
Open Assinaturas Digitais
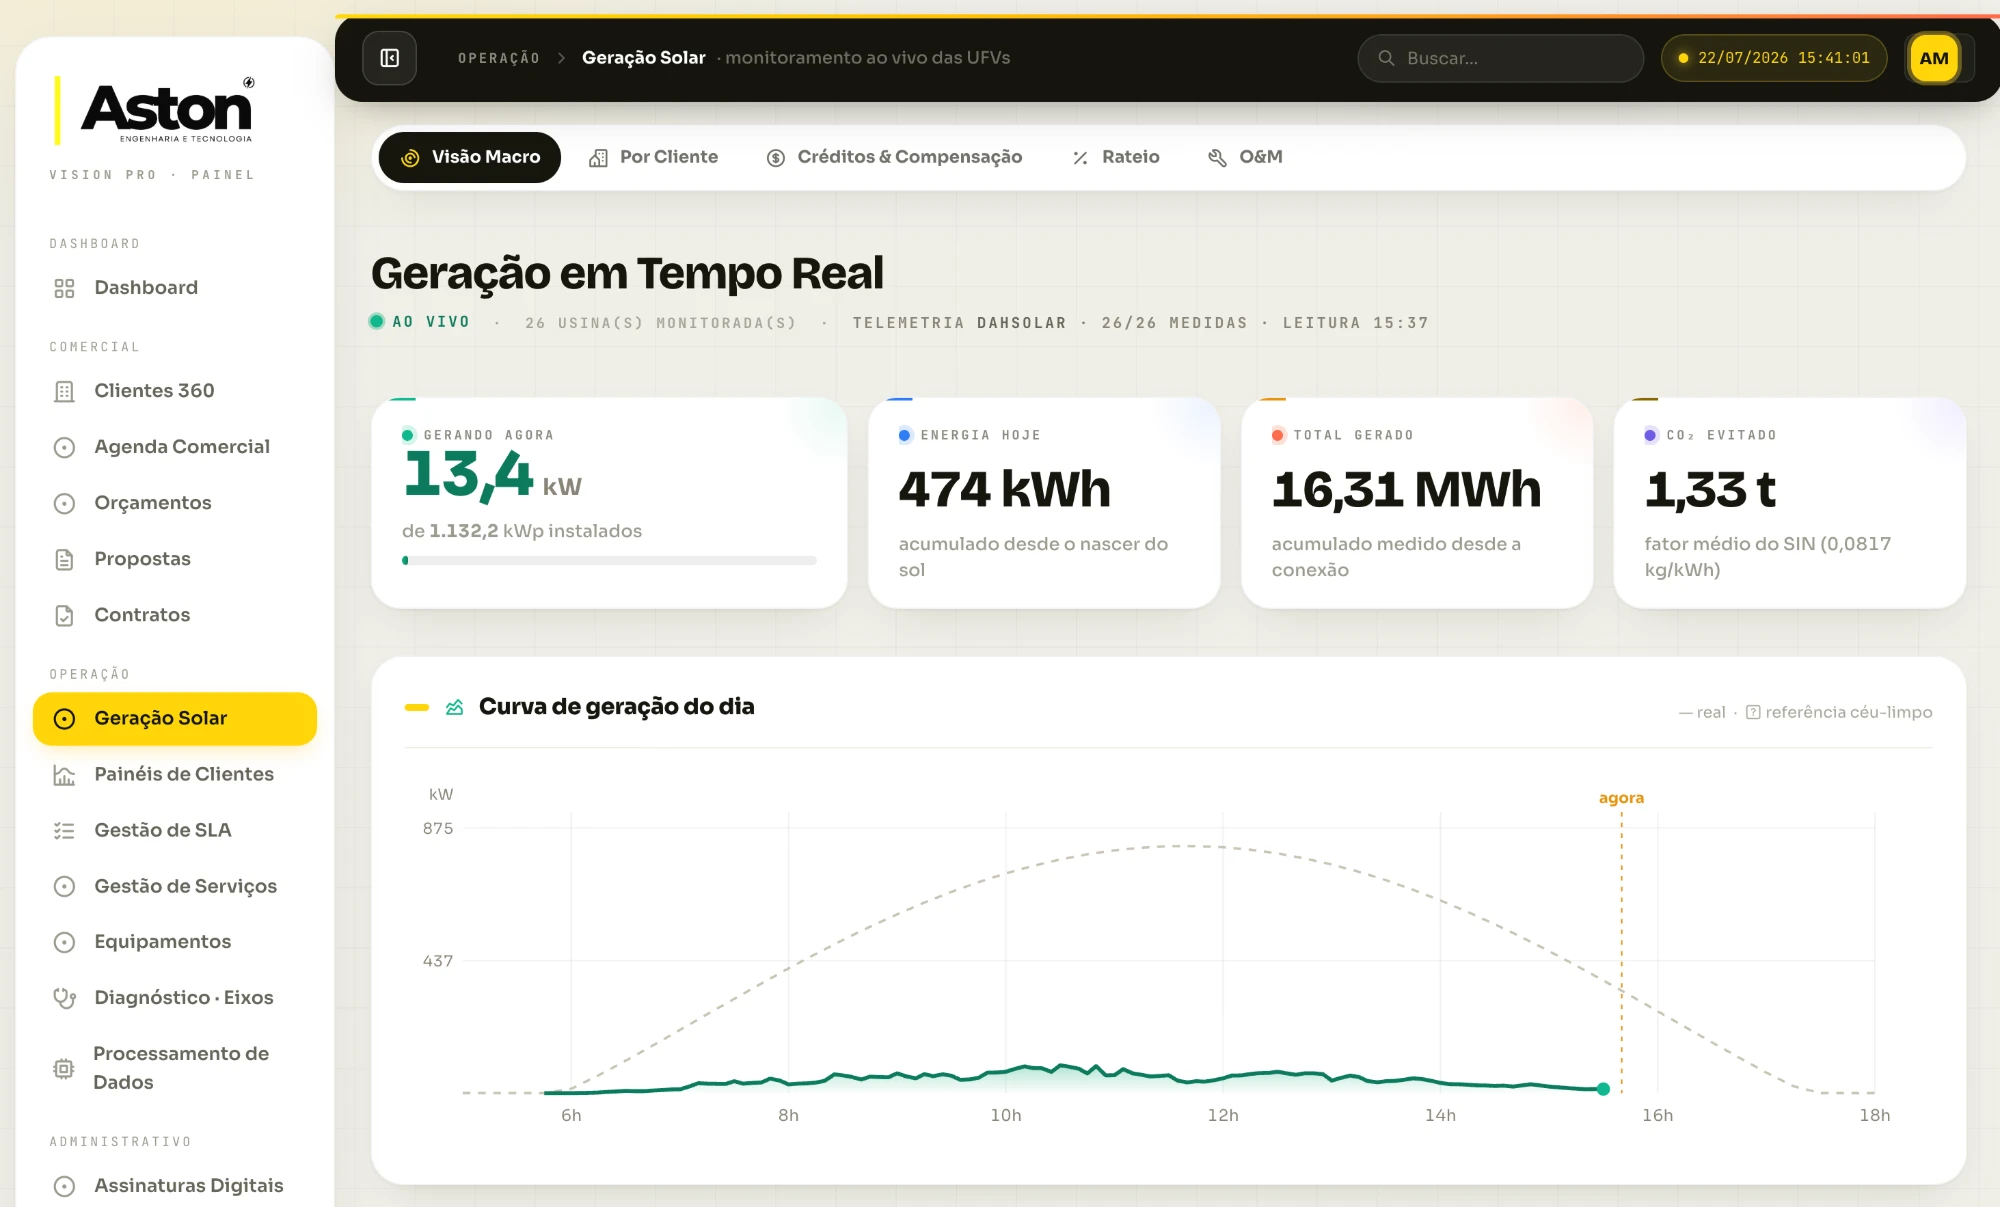(x=175, y=1186)
